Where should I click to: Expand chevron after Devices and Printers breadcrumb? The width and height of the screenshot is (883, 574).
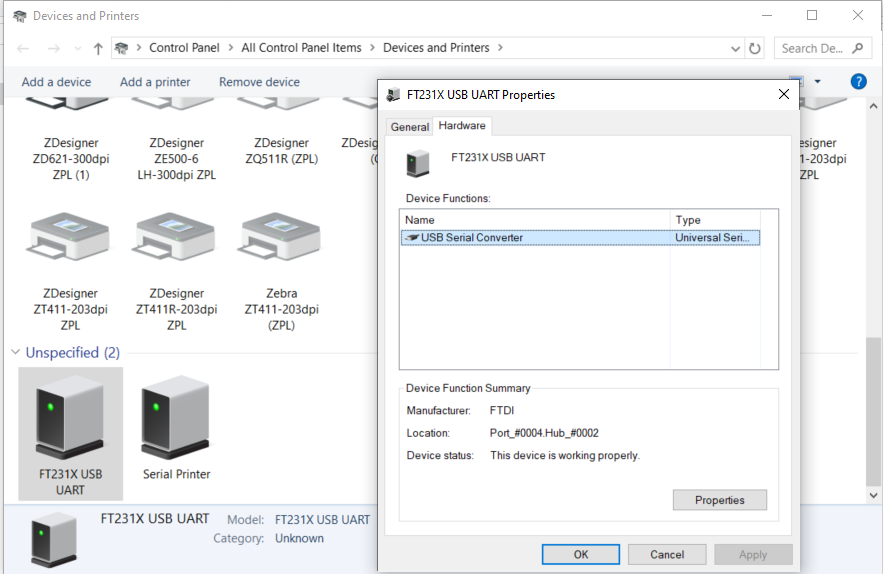point(500,48)
